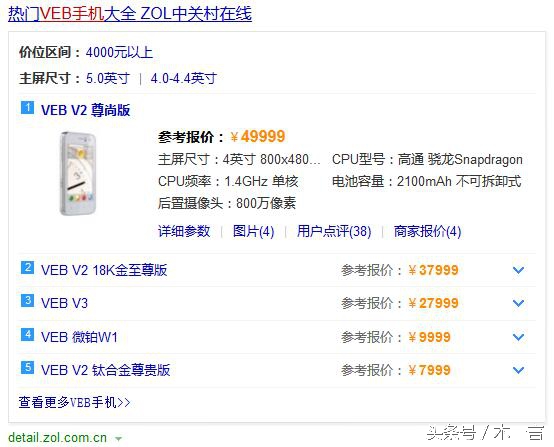Filter by 5.0英寸 screen size

click(108, 78)
